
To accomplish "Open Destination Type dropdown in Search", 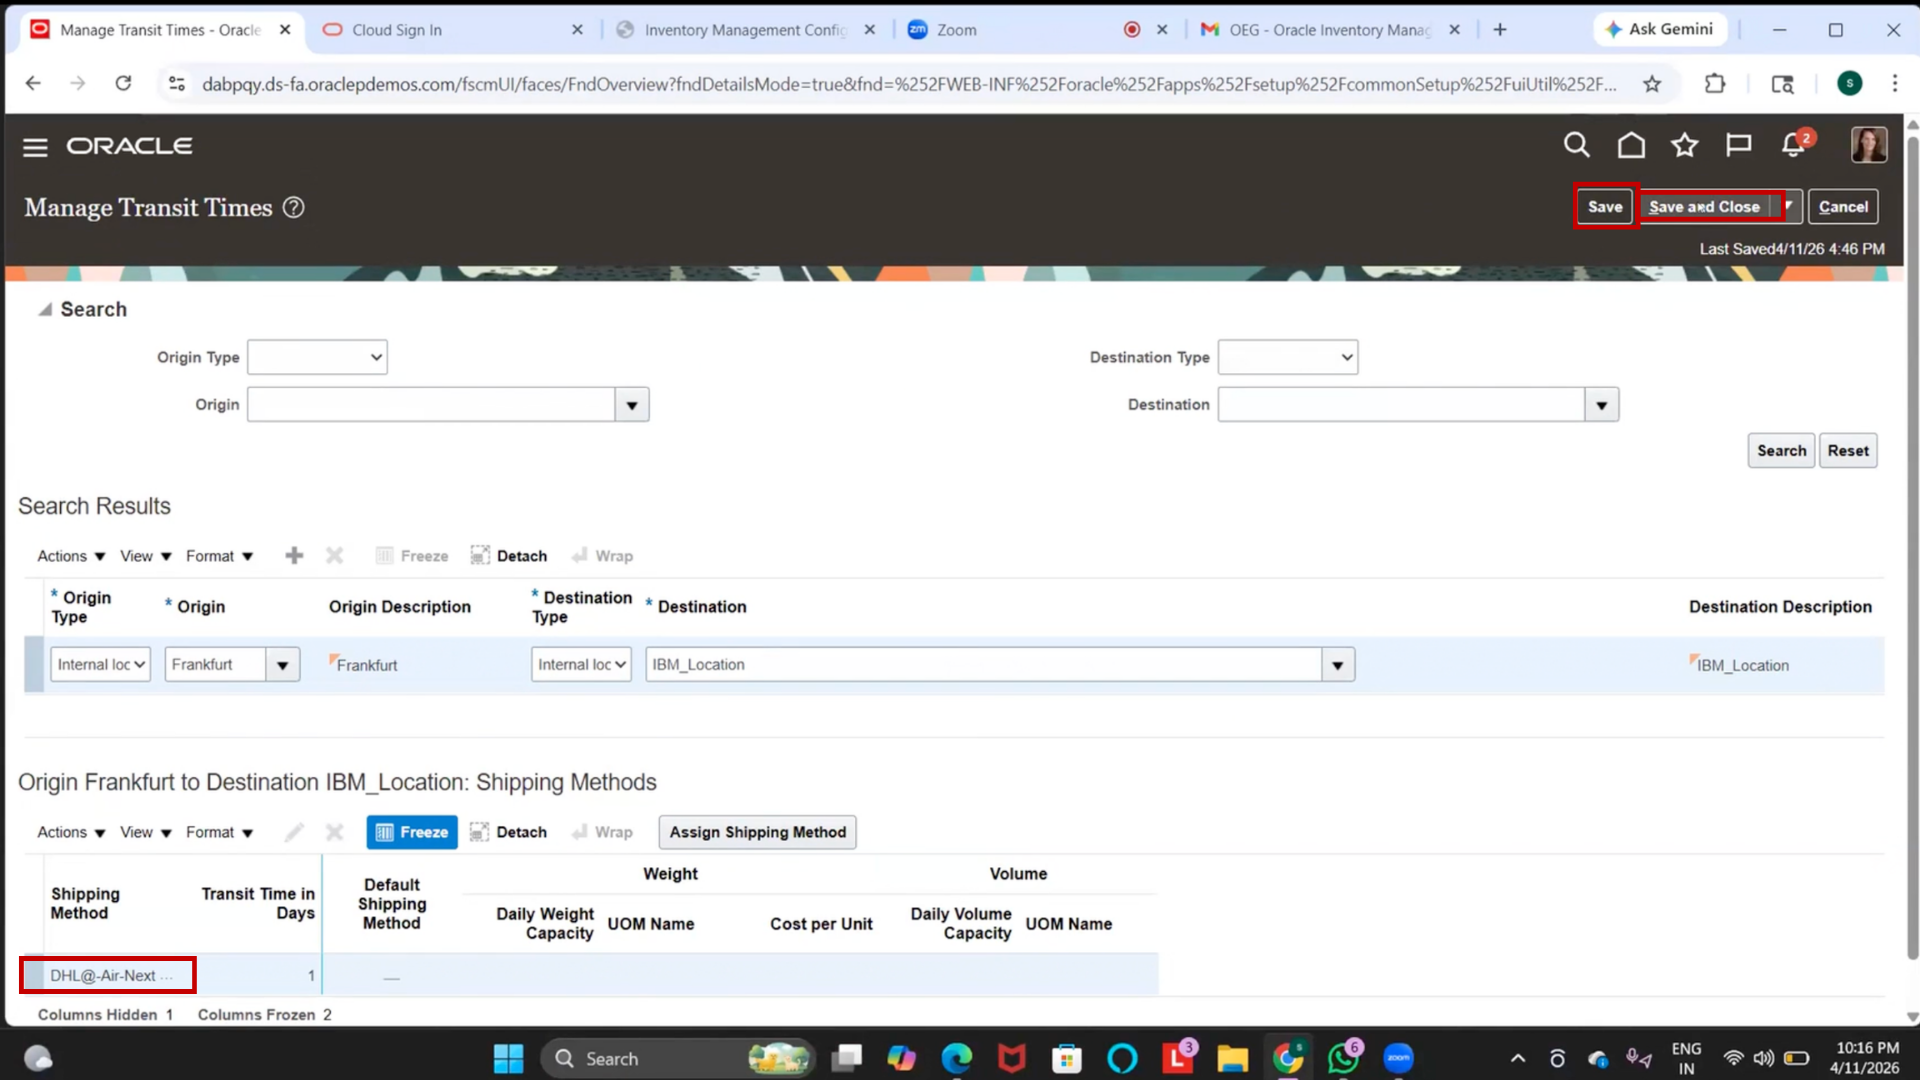I will [x=1288, y=357].
